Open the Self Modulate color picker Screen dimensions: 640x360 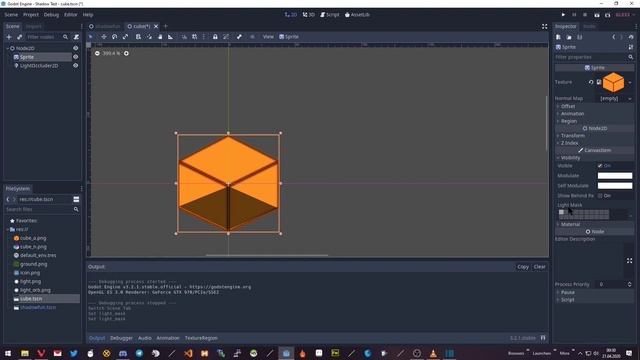tap(615, 186)
